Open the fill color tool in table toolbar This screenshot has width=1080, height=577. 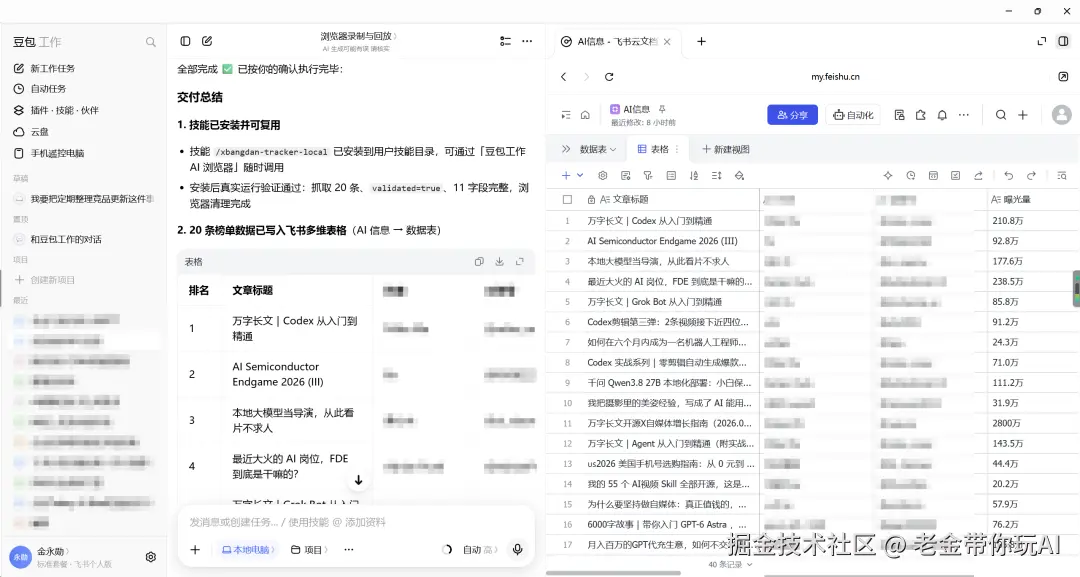(739, 176)
